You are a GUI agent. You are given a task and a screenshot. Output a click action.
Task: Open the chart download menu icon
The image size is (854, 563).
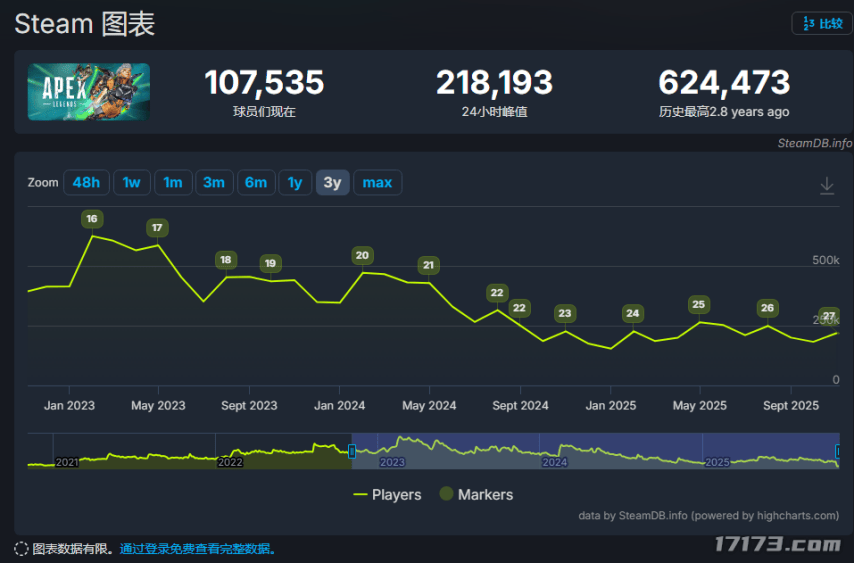click(827, 185)
